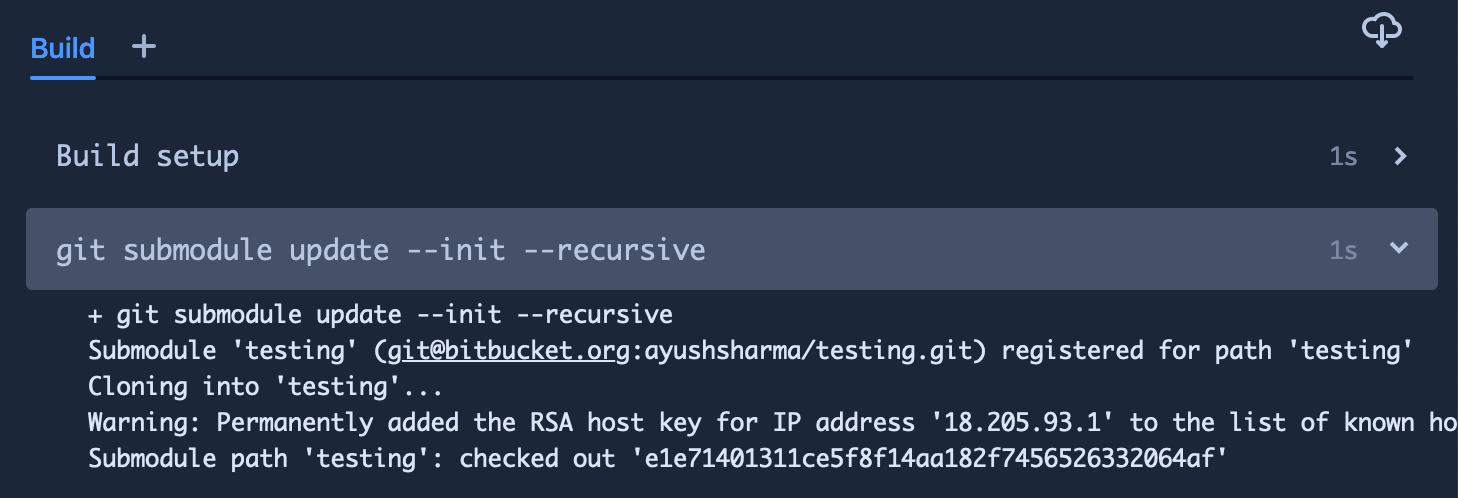Click the git submodule step 1s duration
The width and height of the screenshot is (1458, 498).
[x=1343, y=250]
